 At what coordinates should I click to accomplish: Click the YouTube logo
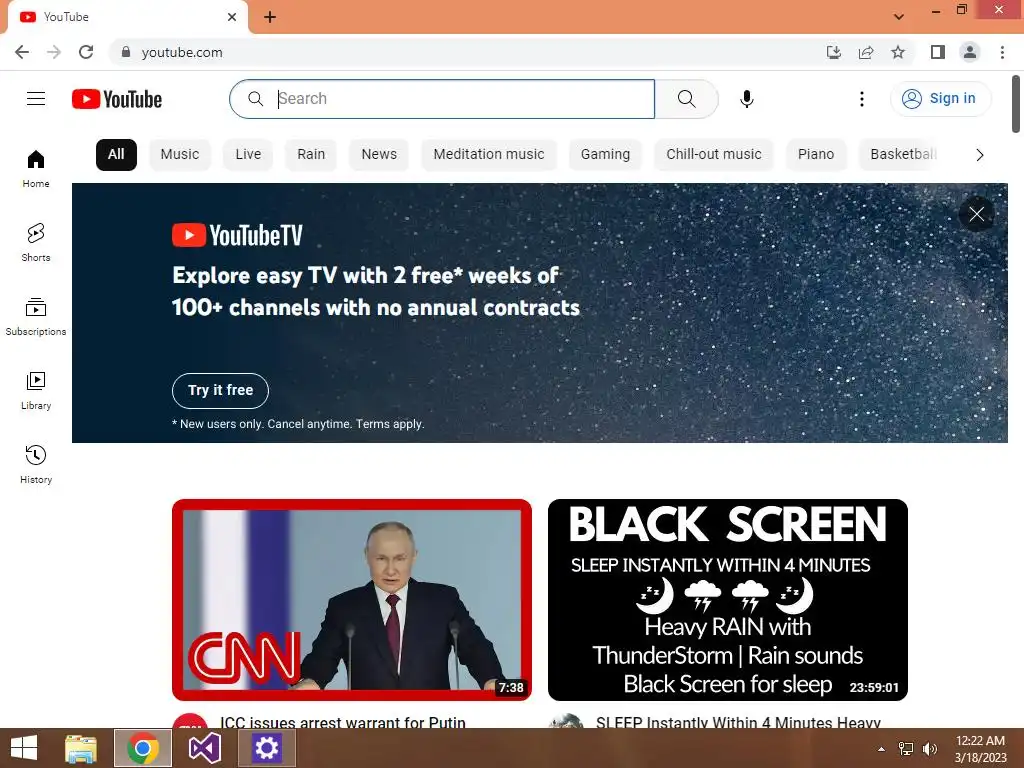pyautogui.click(x=117, y=99)
